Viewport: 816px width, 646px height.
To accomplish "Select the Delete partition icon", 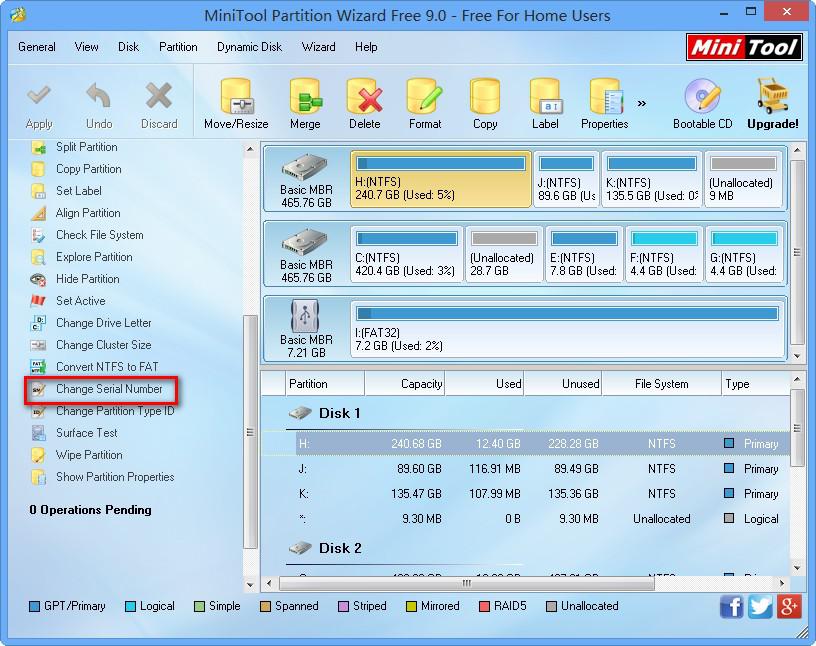I will [364, 100].
